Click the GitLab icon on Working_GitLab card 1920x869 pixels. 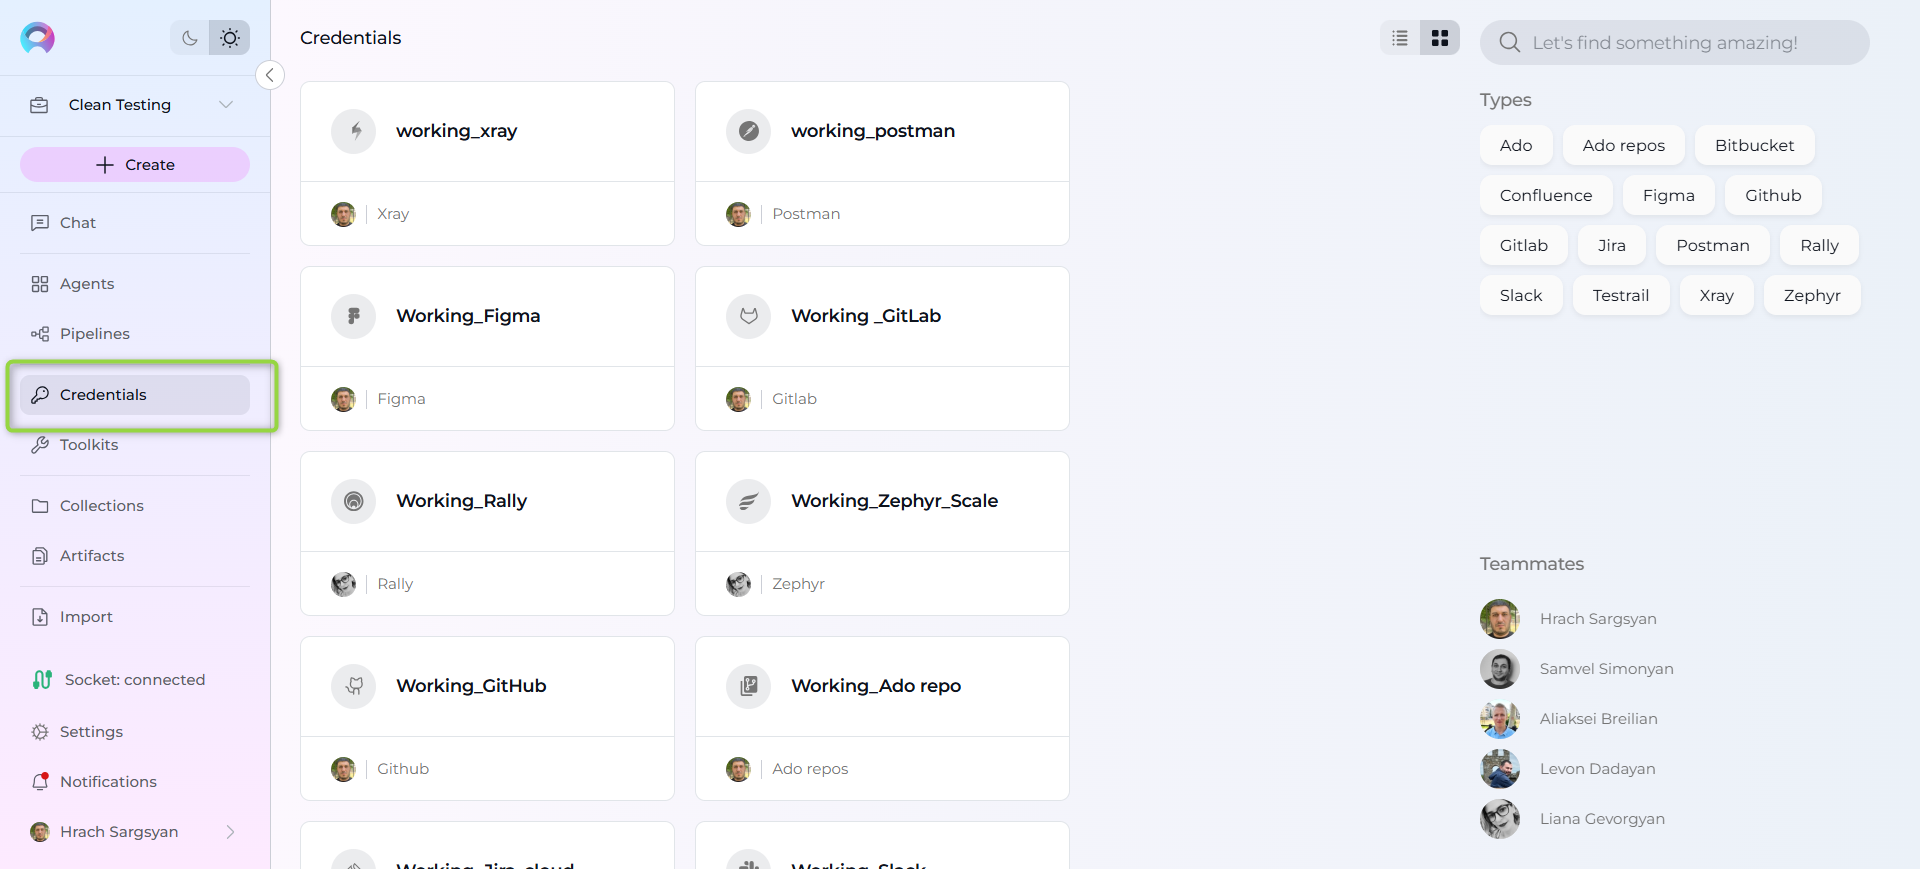tap(748, 316)
